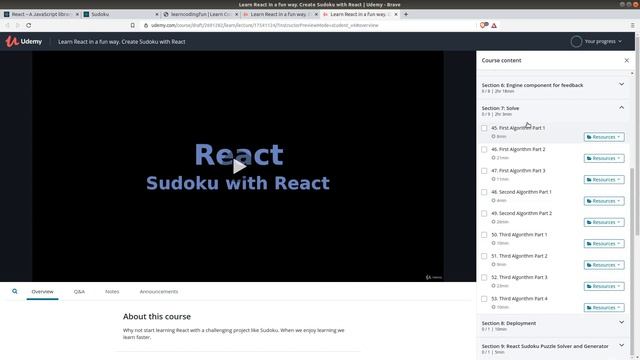Click the Brave shields icon
The image size is (640, 360).
click(x=484, y=25)
